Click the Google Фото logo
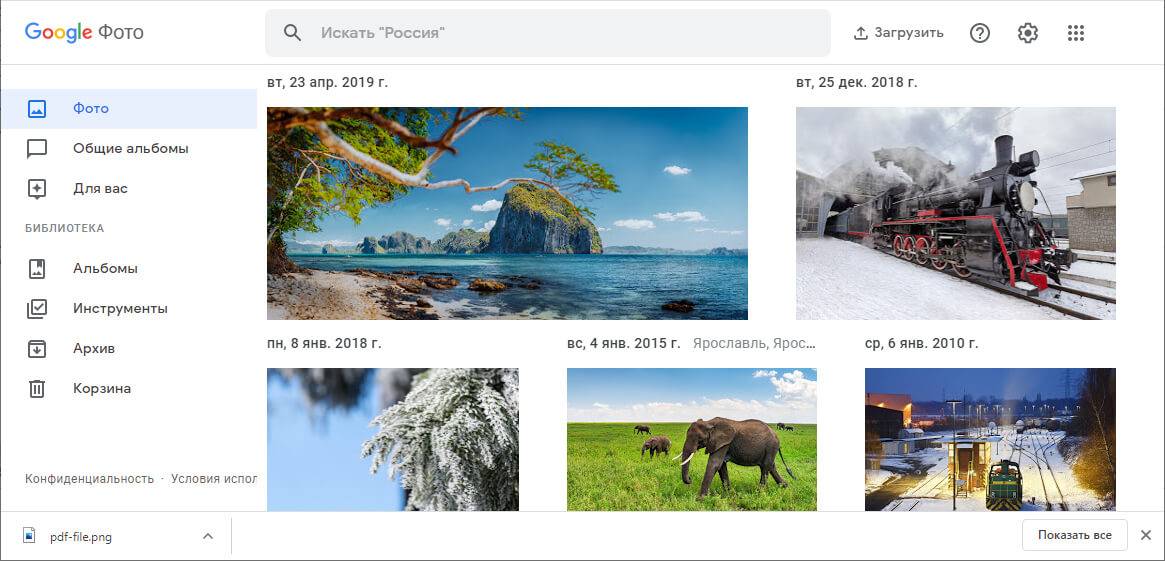Viewport: 1165px width, 561px height. (84, 32)
